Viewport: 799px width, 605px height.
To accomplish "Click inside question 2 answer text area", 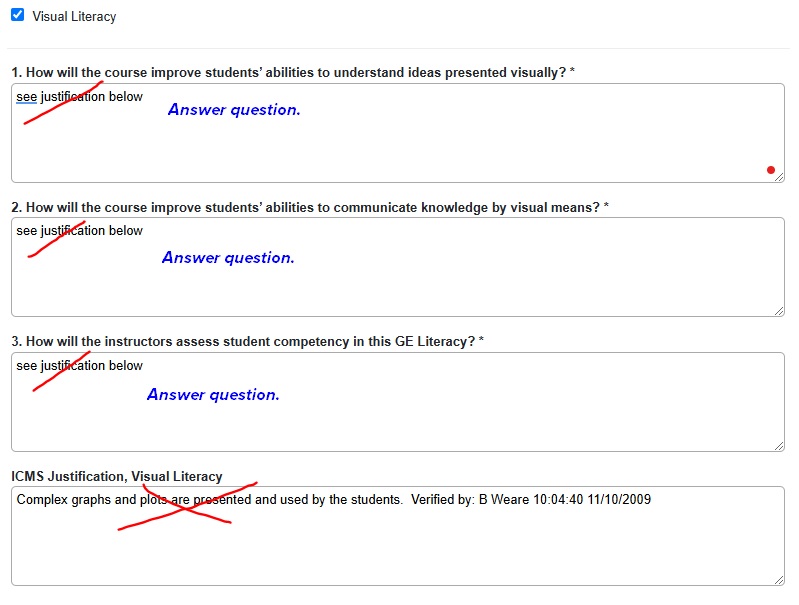I will [x=397, y=267].
